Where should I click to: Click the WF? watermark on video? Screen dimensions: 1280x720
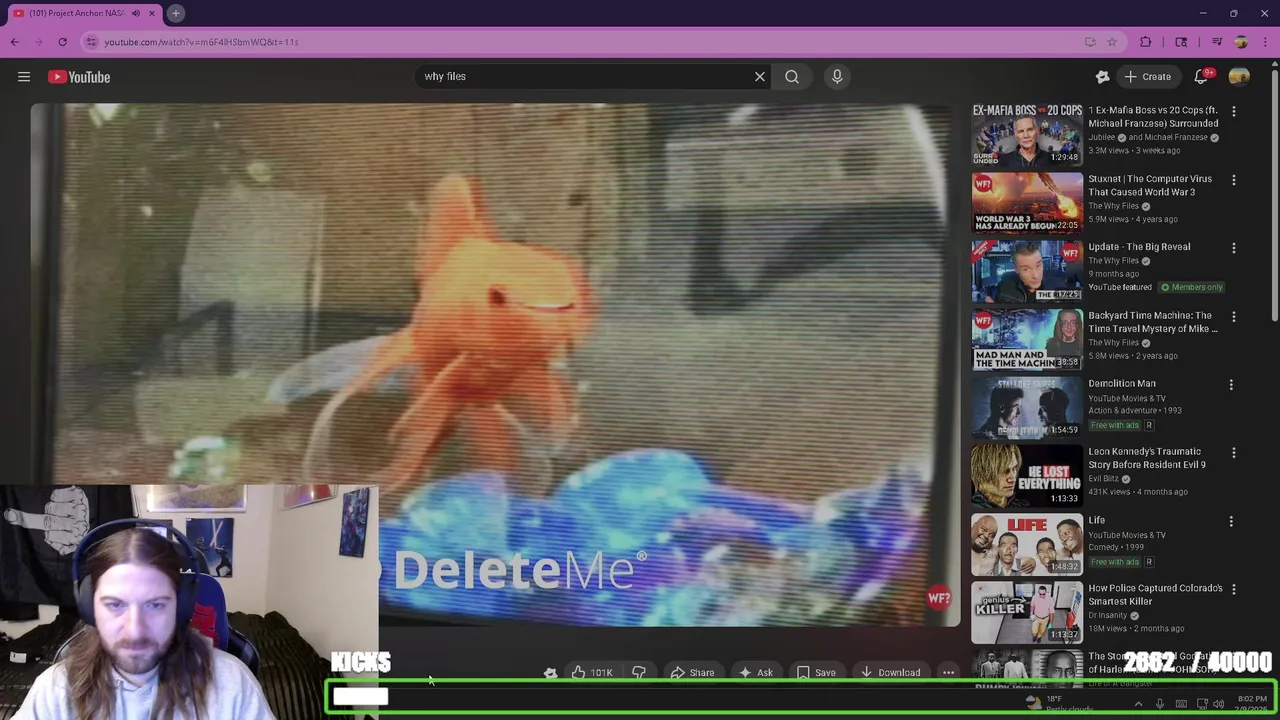tap(939, 598)
